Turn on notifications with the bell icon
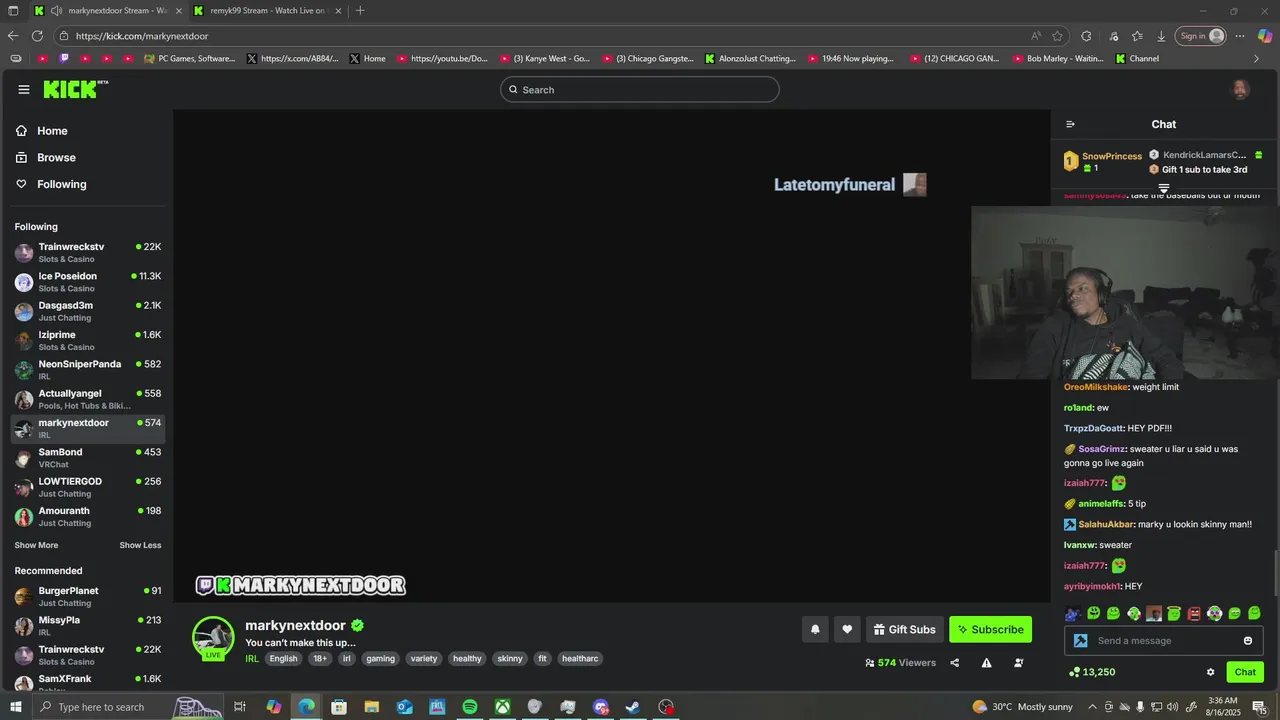 815,629
